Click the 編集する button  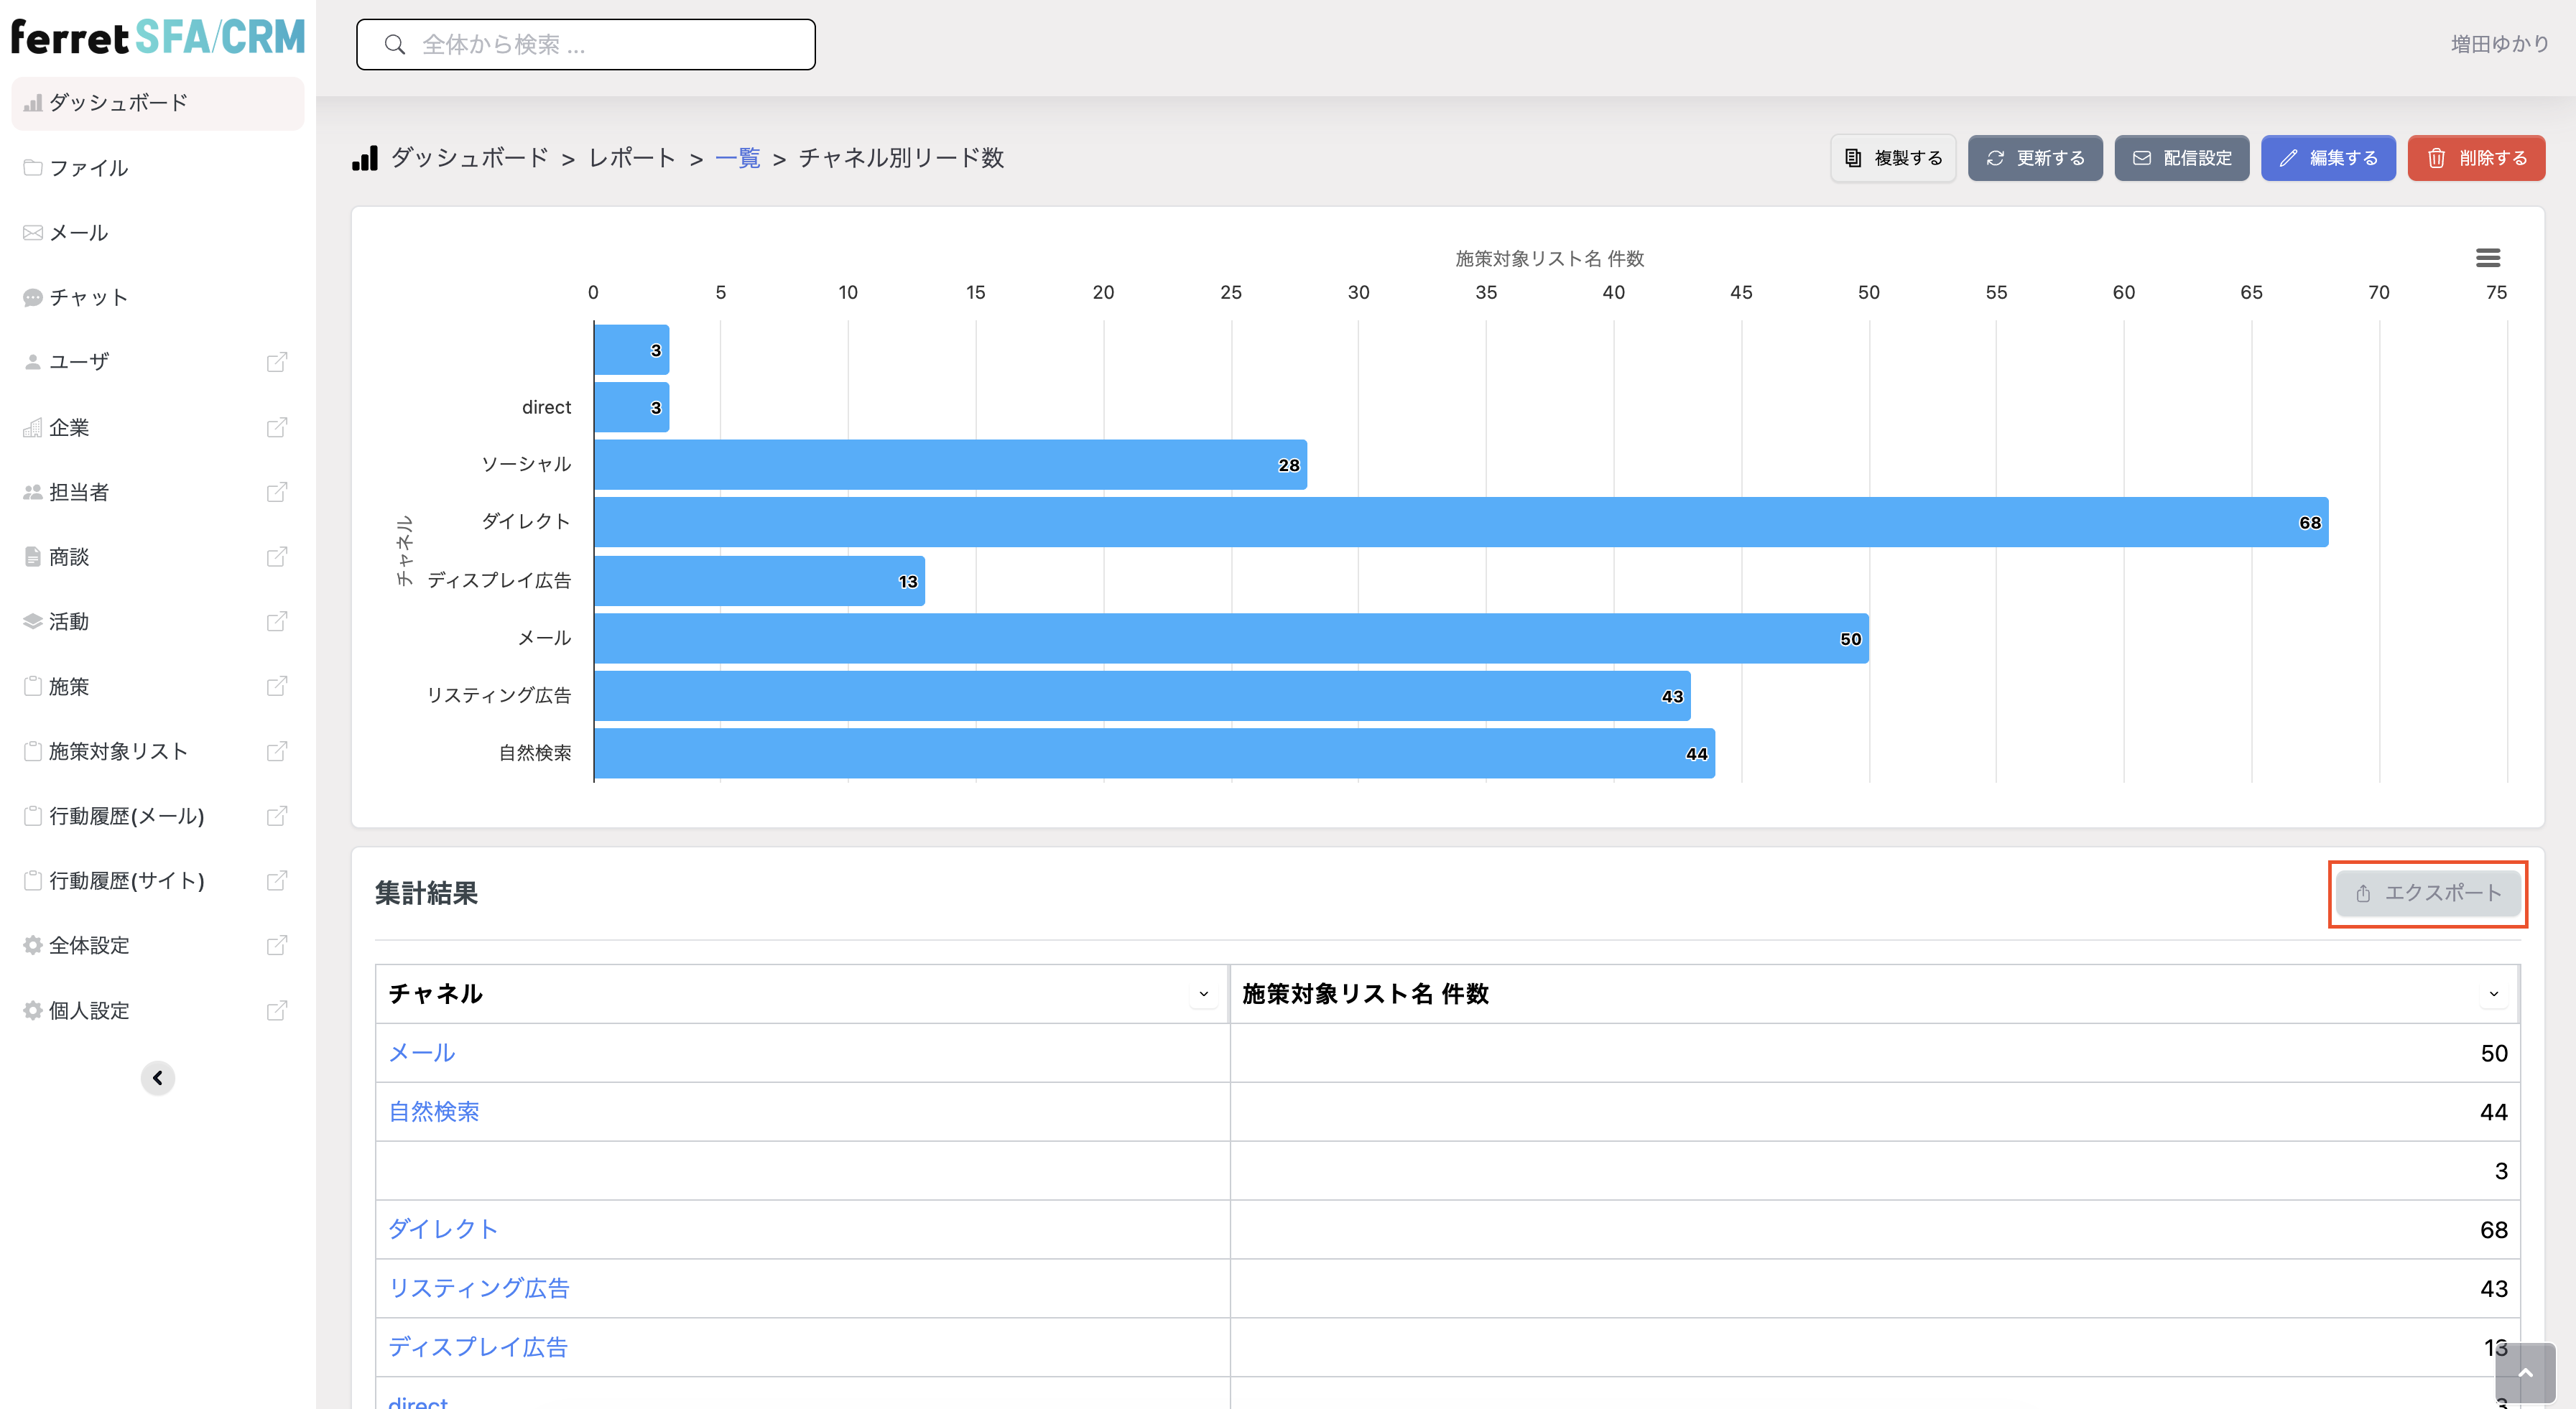[x=2328, y=158]
